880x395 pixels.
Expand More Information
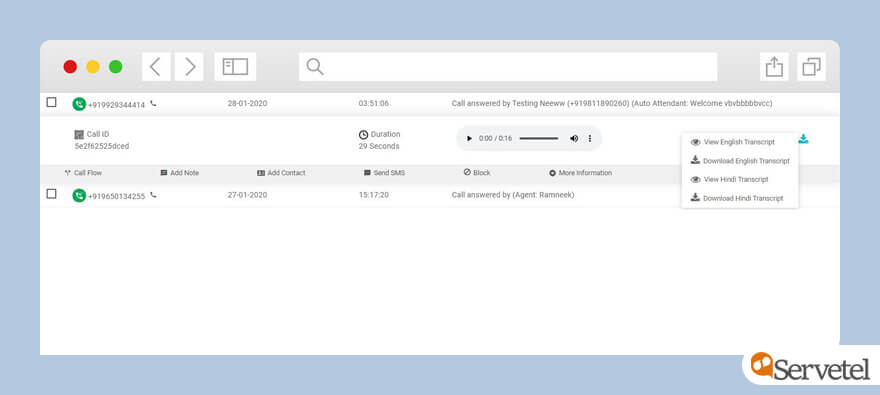click(x=580, y=173)
